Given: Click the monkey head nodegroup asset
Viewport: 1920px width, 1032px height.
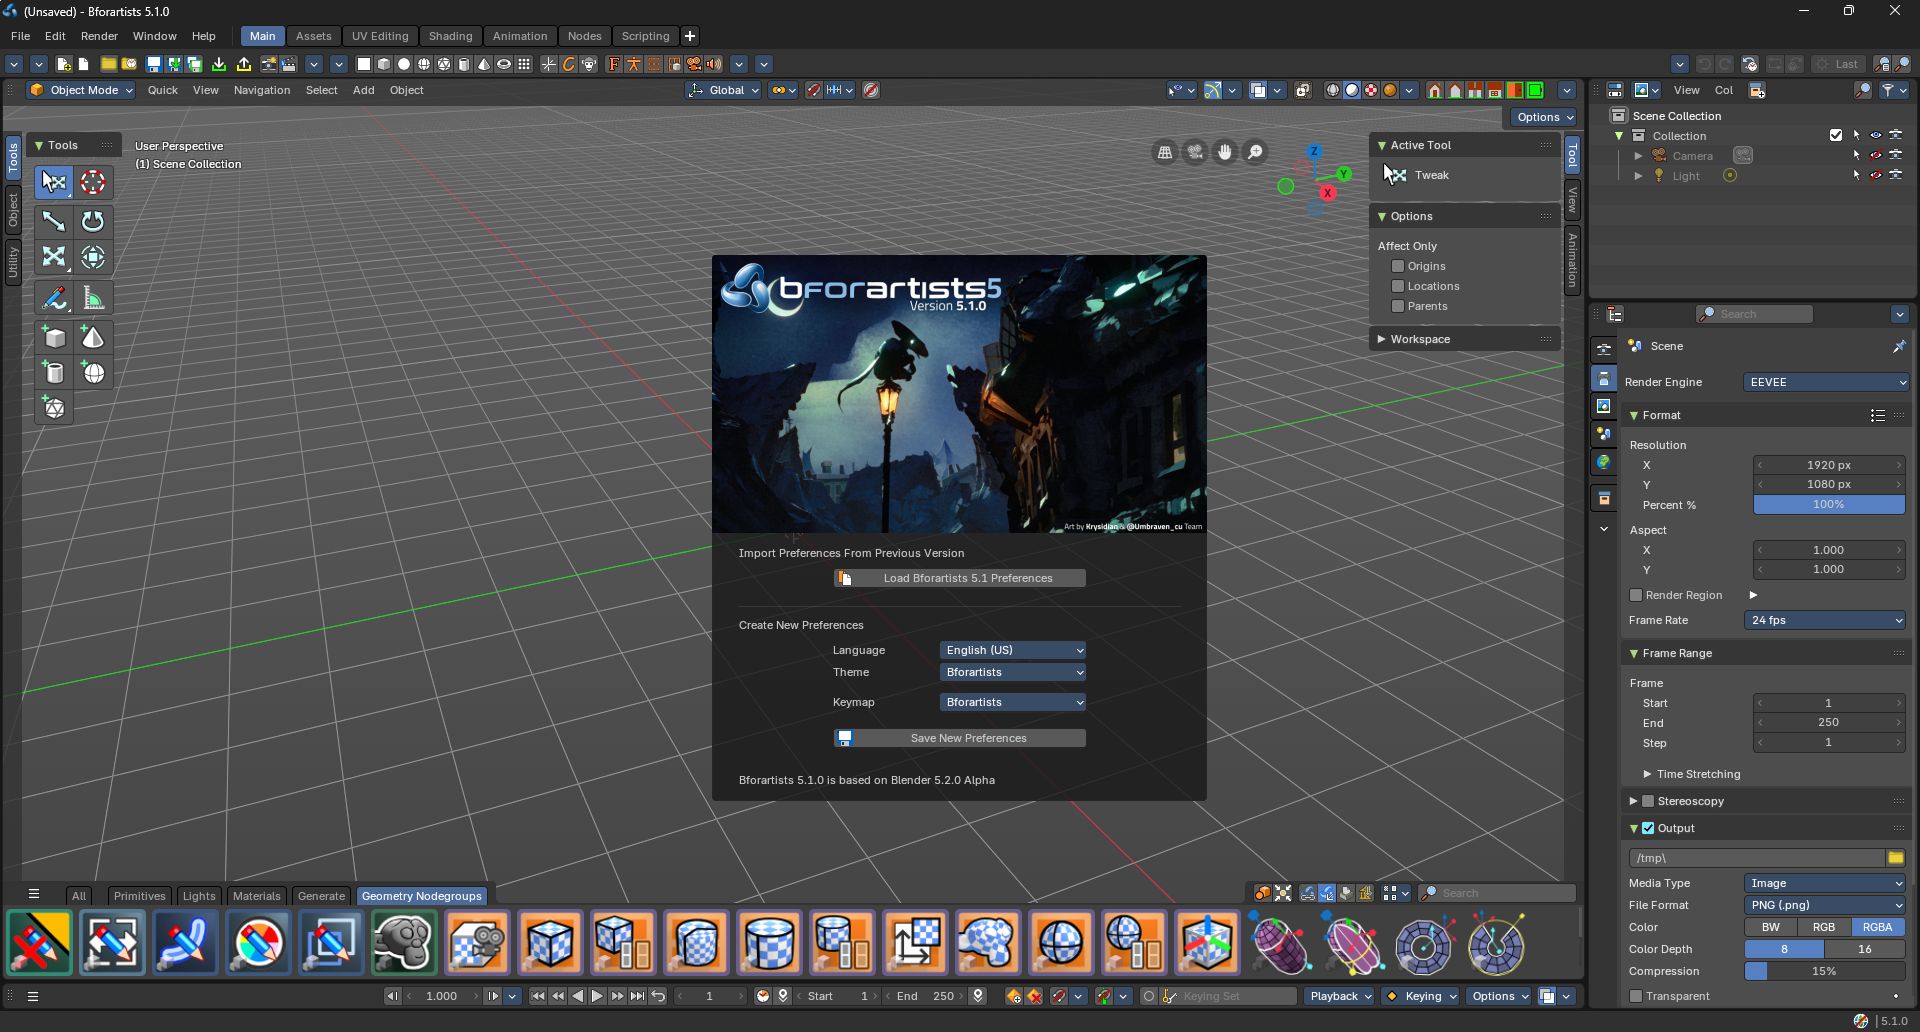Looking at the screenshot, I should coord(404,942).
